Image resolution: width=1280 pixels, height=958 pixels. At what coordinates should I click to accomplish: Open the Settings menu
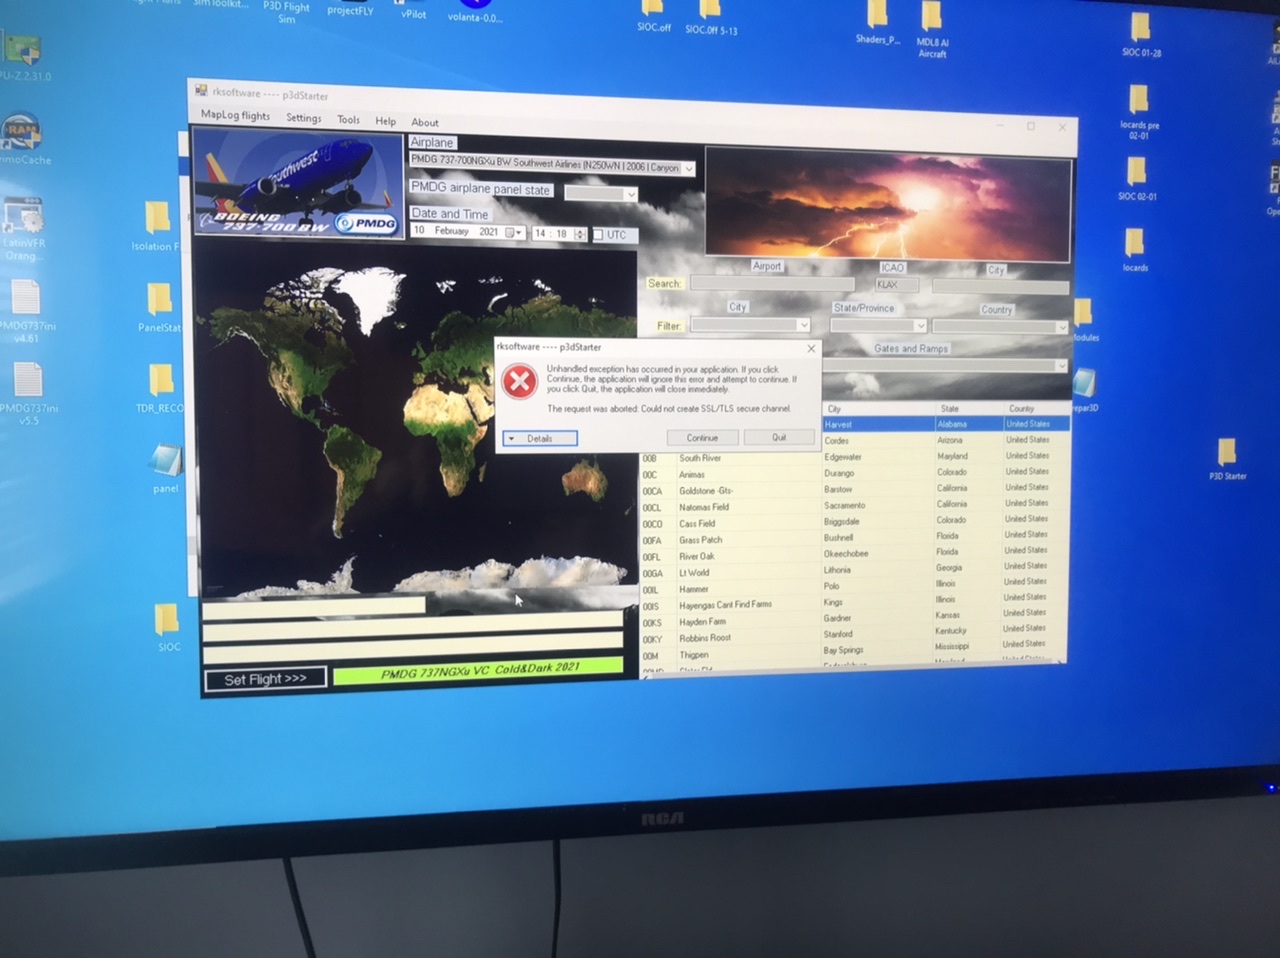(304, 118)
